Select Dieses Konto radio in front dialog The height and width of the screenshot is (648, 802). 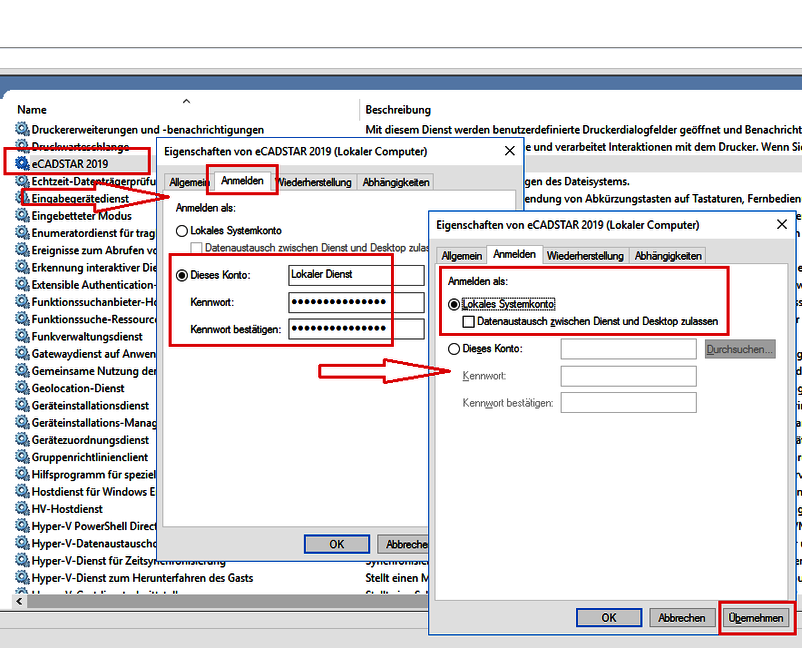[454, 349]
